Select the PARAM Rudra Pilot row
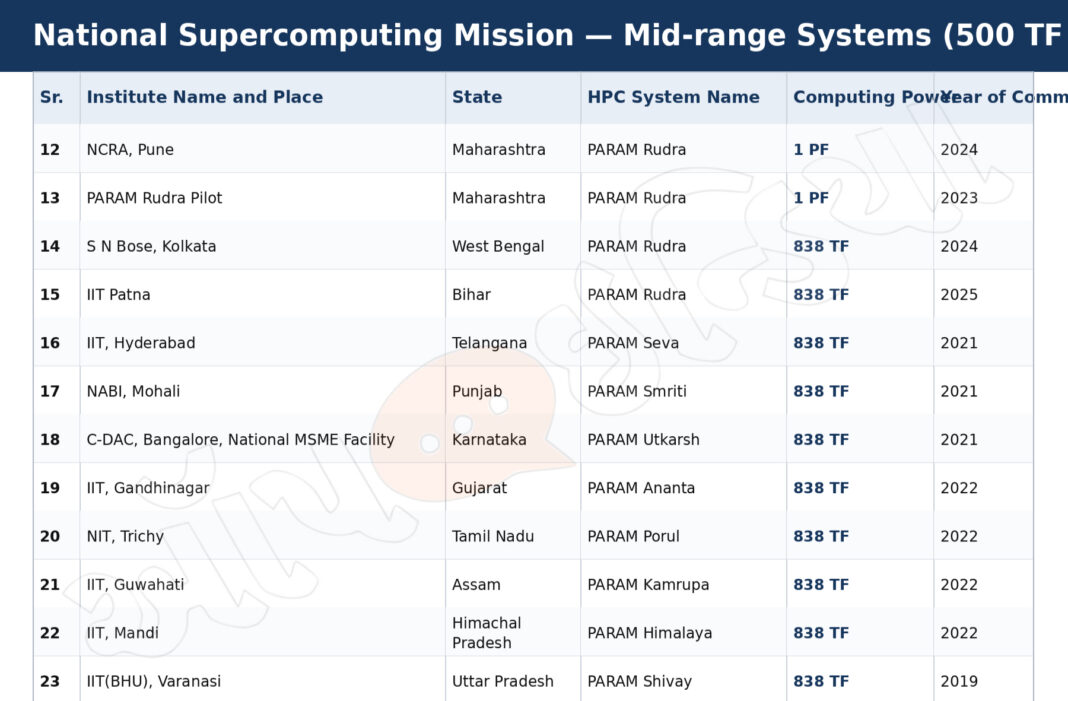 (x=533, y=198)
